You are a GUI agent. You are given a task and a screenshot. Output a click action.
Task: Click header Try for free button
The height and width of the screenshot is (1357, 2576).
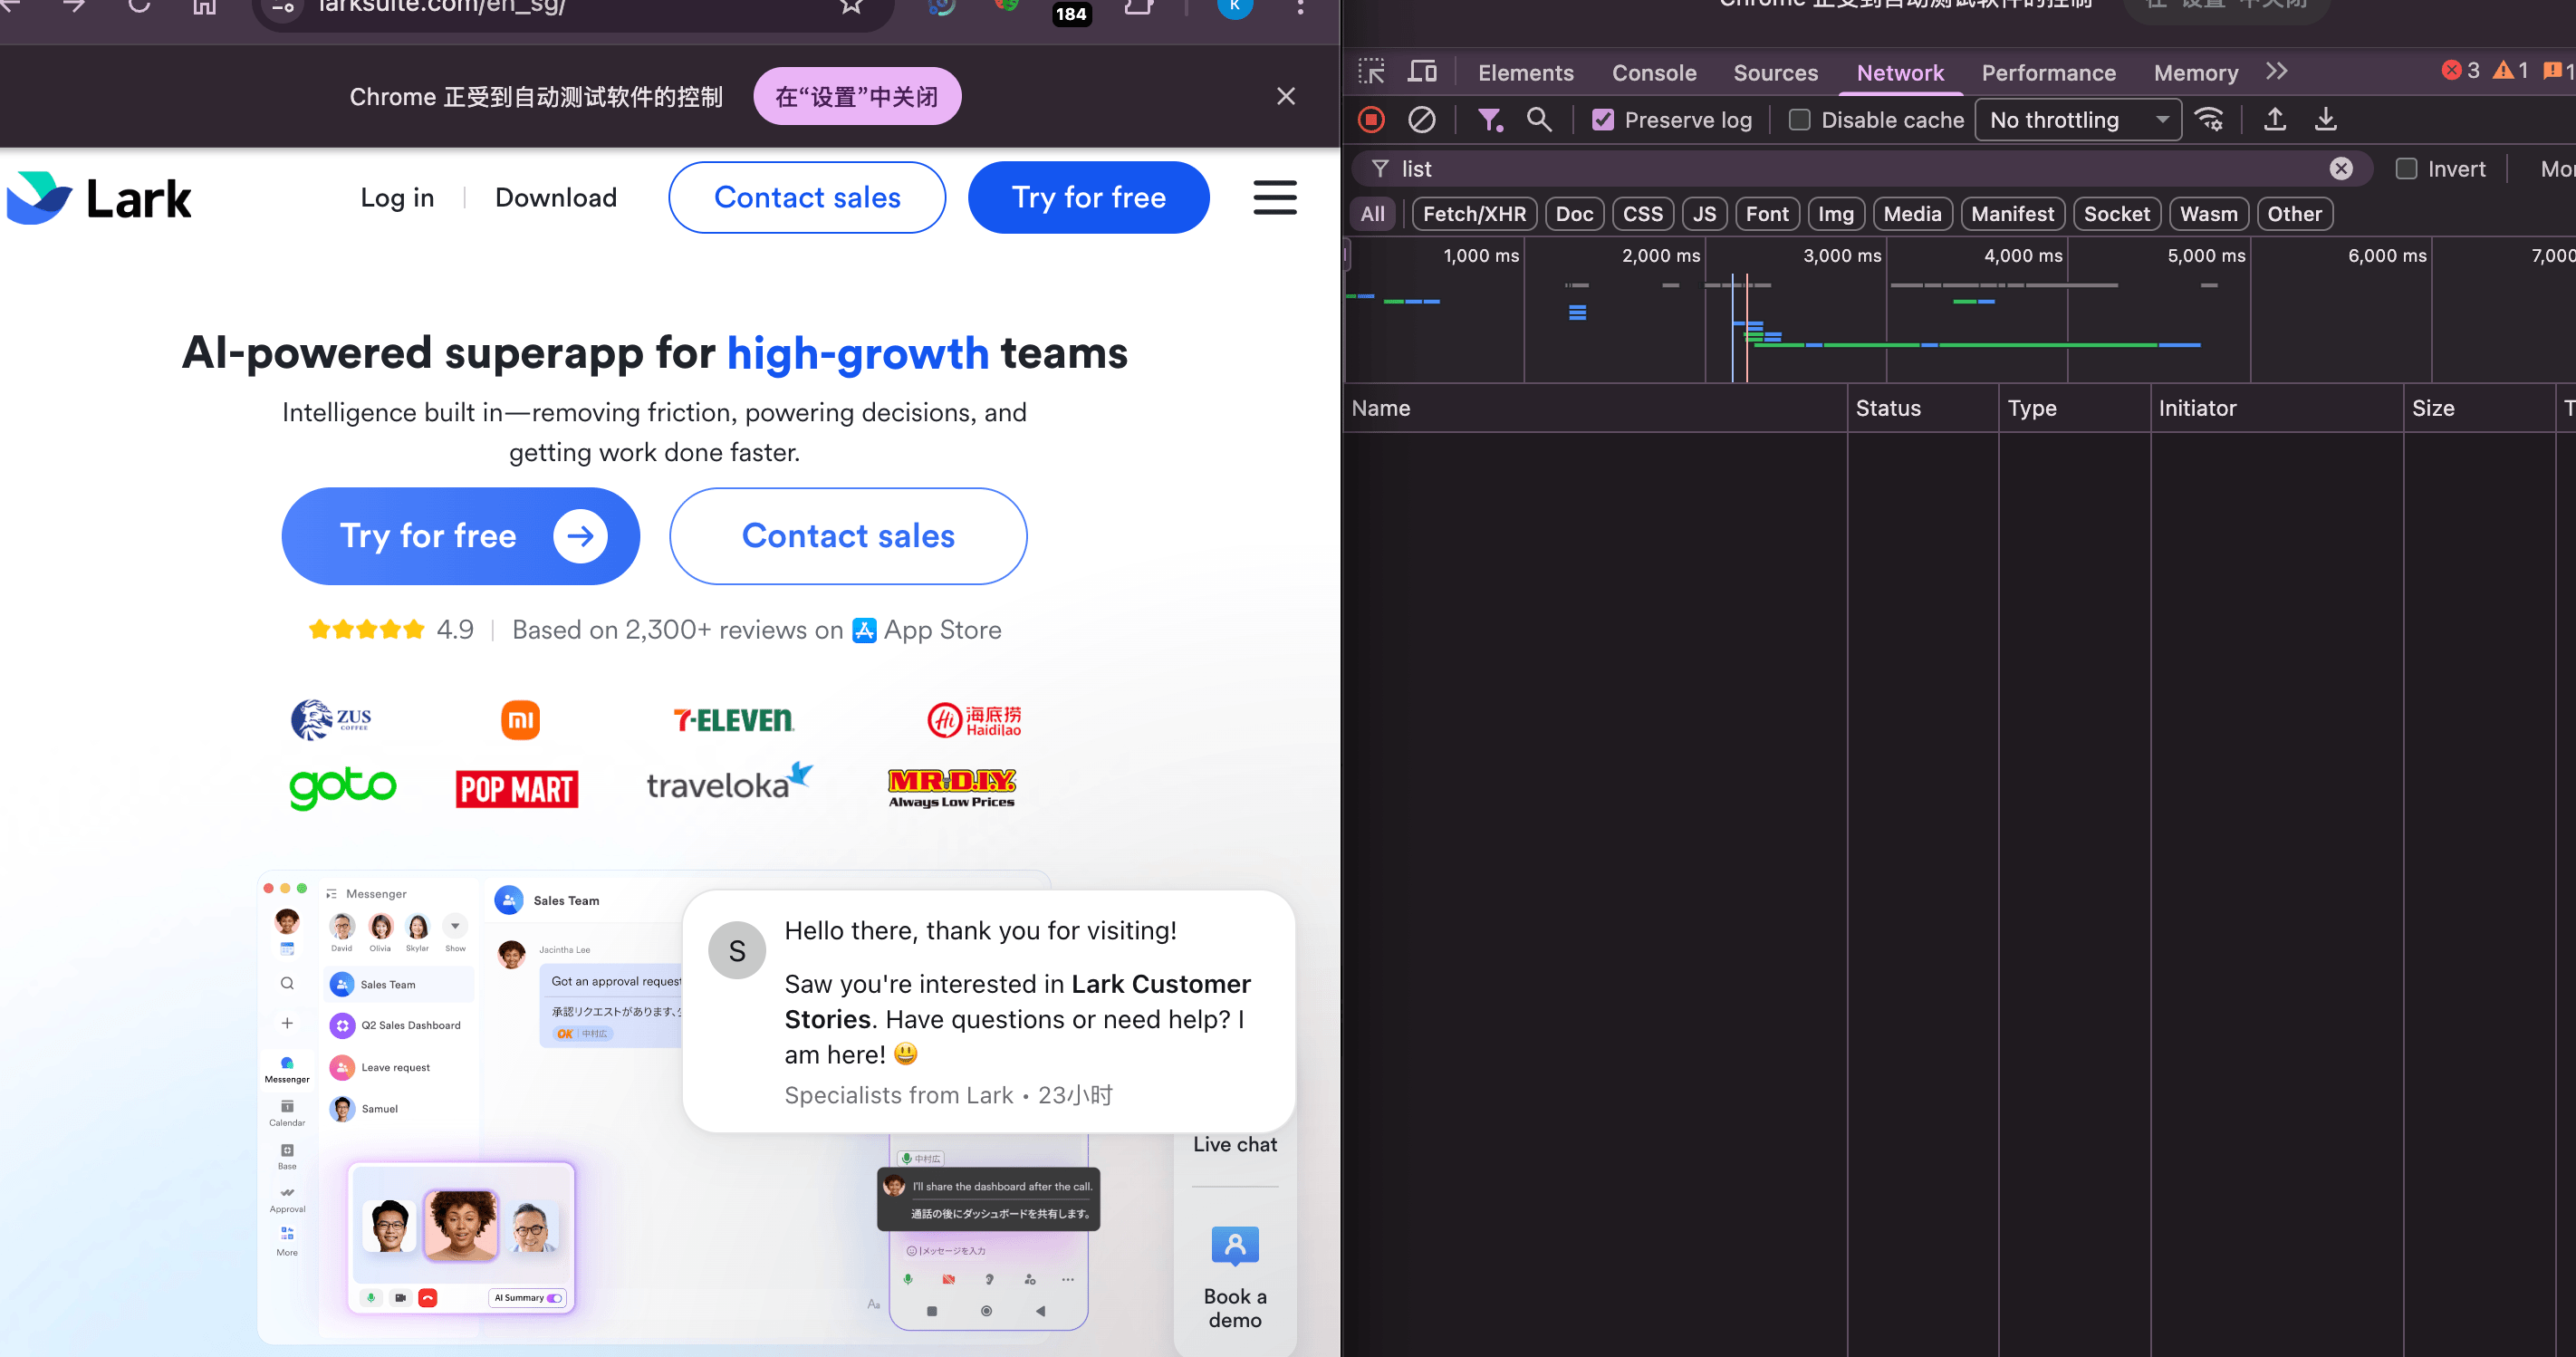coord(1088,198)
